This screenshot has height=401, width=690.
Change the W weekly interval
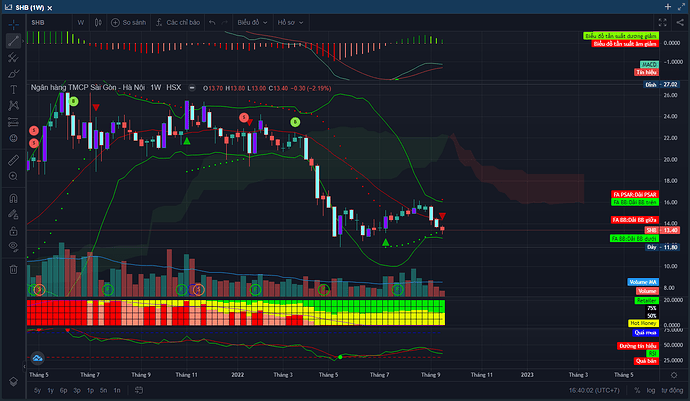click(x=81, y=22)
